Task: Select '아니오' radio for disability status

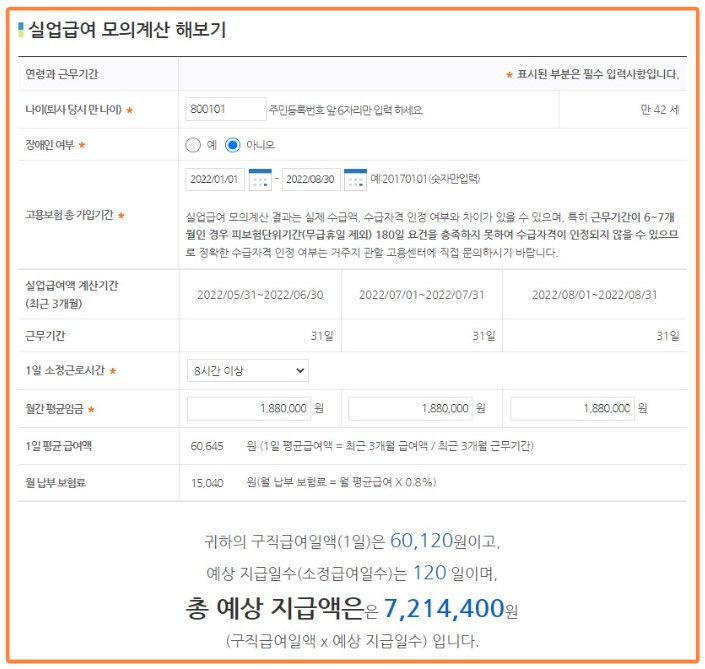Action: (232, 145)
